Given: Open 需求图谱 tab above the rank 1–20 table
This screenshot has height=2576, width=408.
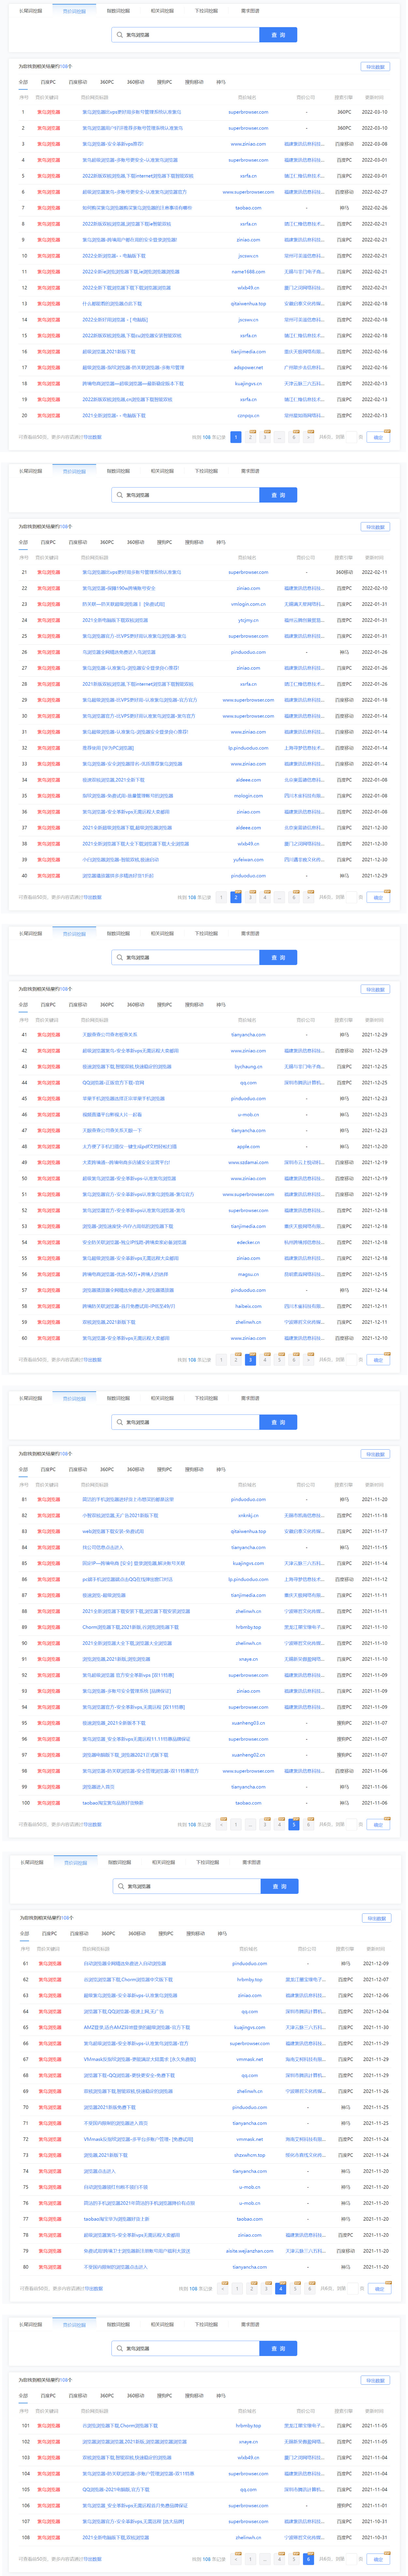Looking at the screenshot, I should tap(250, 11).
